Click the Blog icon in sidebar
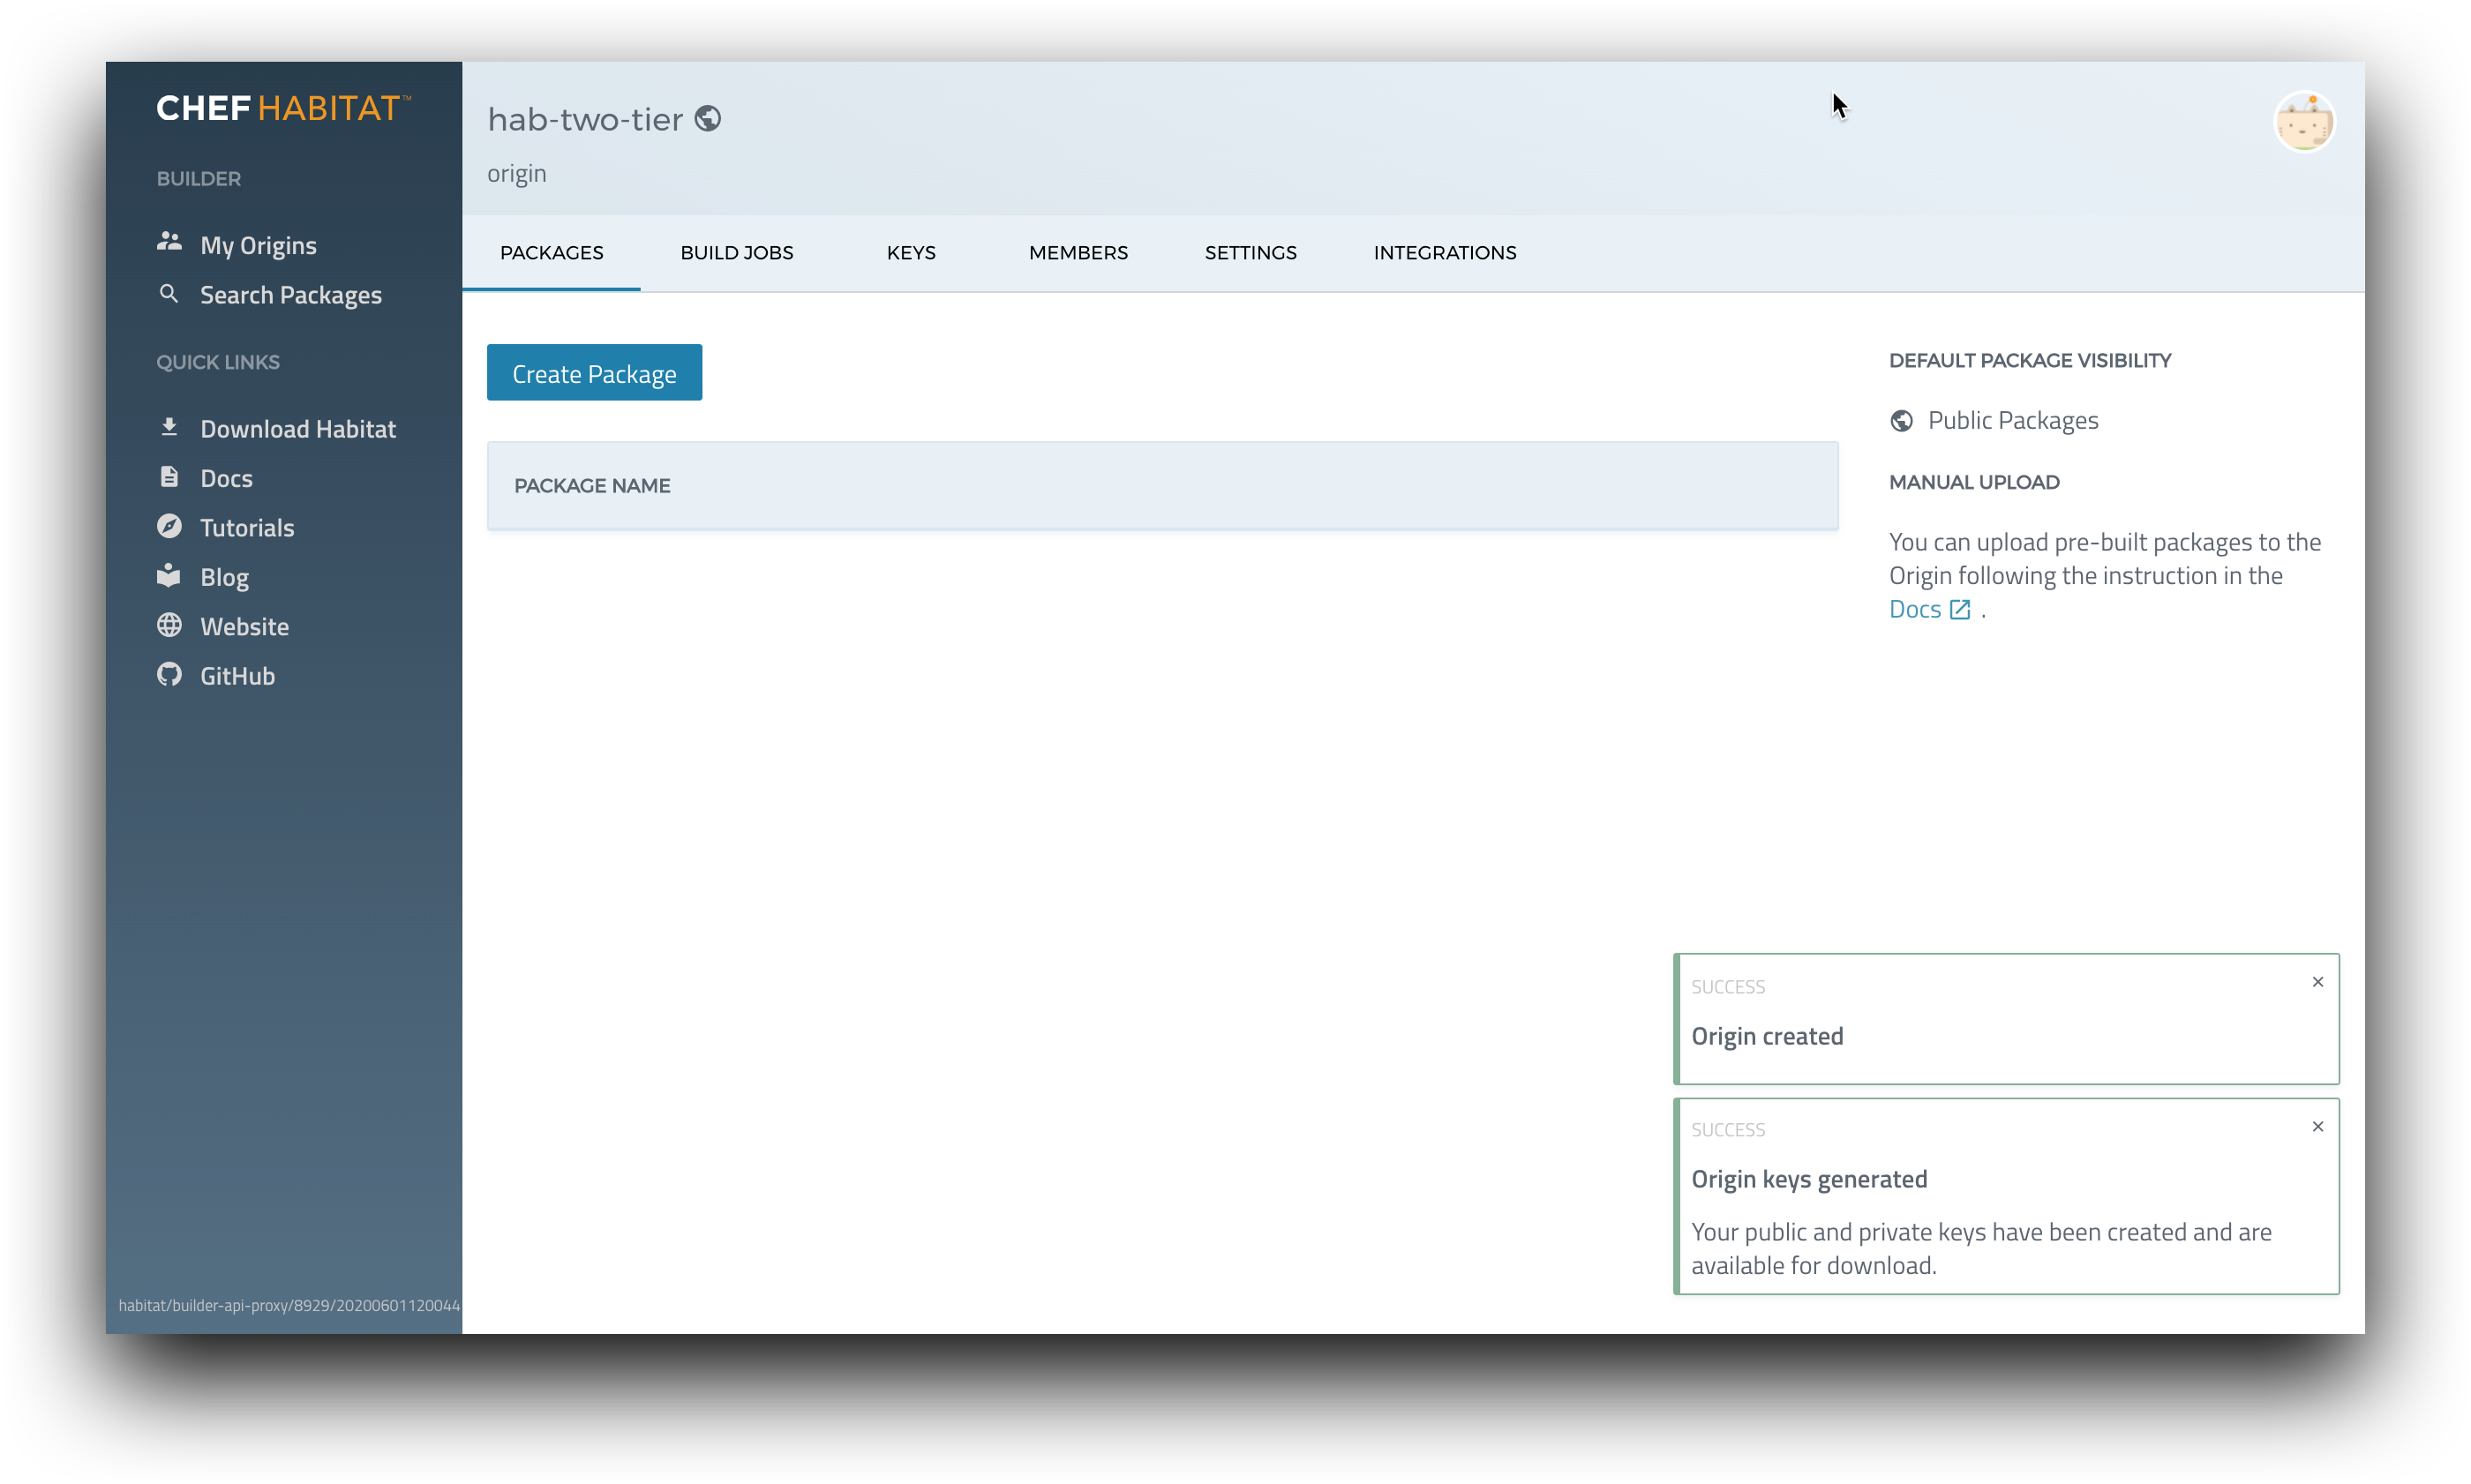 [x=169, y=576]
